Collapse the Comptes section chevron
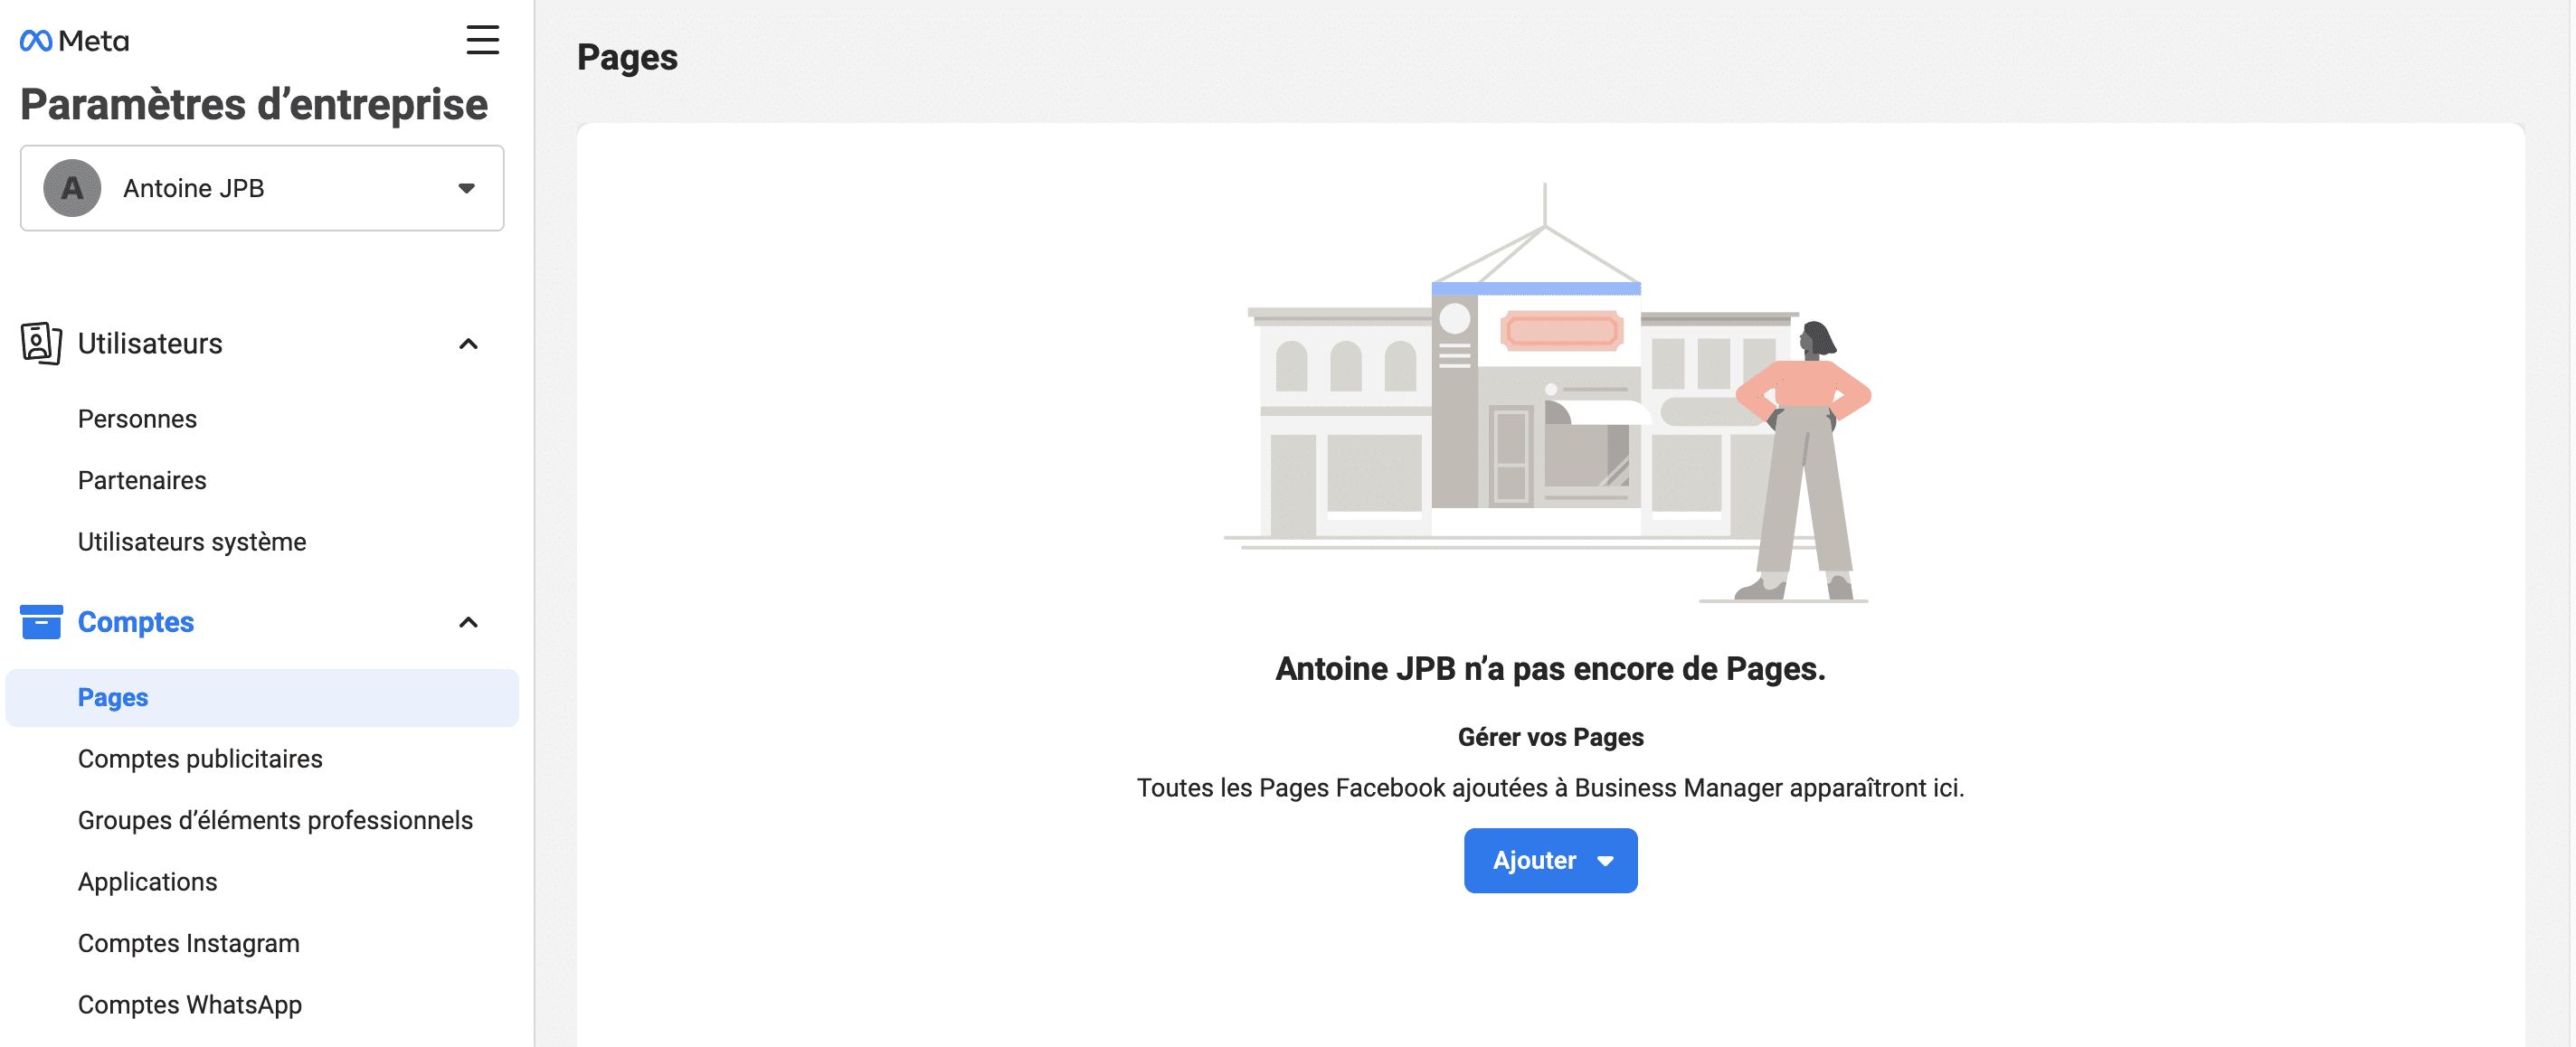The image size is (2576, 1047). point(468,623)
